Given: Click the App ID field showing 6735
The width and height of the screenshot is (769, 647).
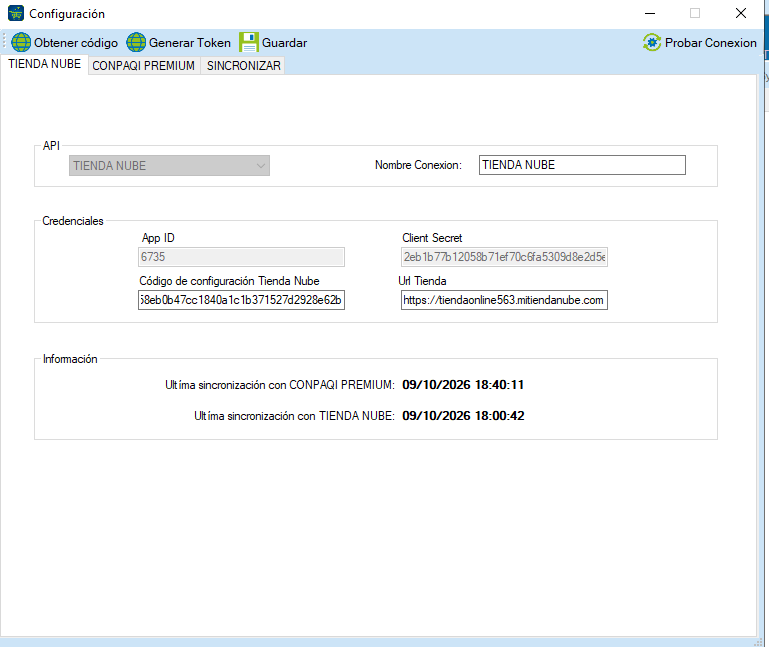Looking at the screenshot, I should click(x=241, y=257).
